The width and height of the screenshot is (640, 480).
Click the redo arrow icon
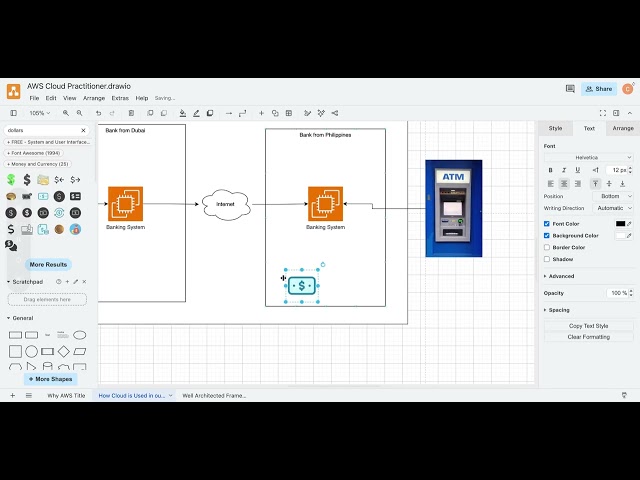click(x=112, y=113)
